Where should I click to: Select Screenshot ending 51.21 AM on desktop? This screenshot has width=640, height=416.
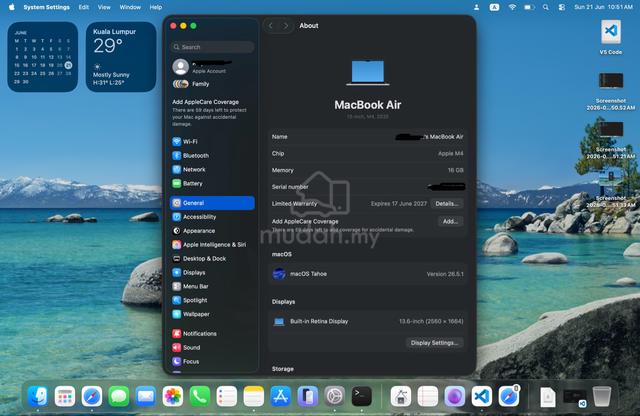[x=611, y=140]
